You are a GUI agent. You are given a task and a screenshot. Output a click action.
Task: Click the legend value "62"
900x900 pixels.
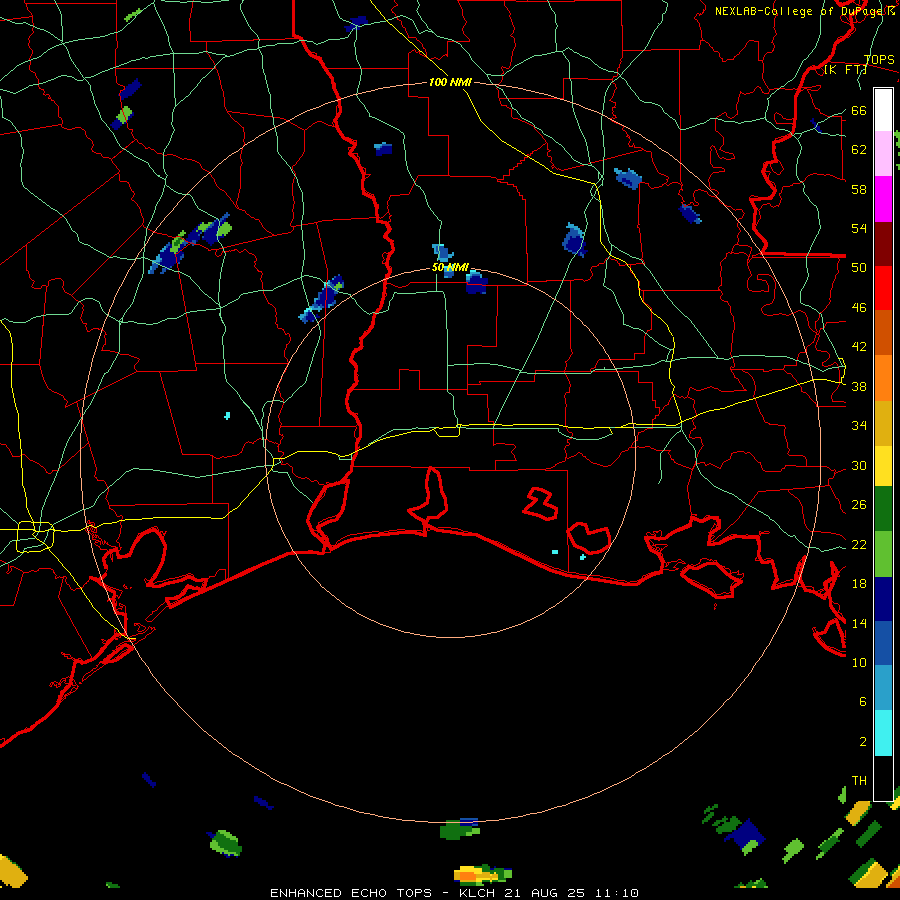point(859,150)
